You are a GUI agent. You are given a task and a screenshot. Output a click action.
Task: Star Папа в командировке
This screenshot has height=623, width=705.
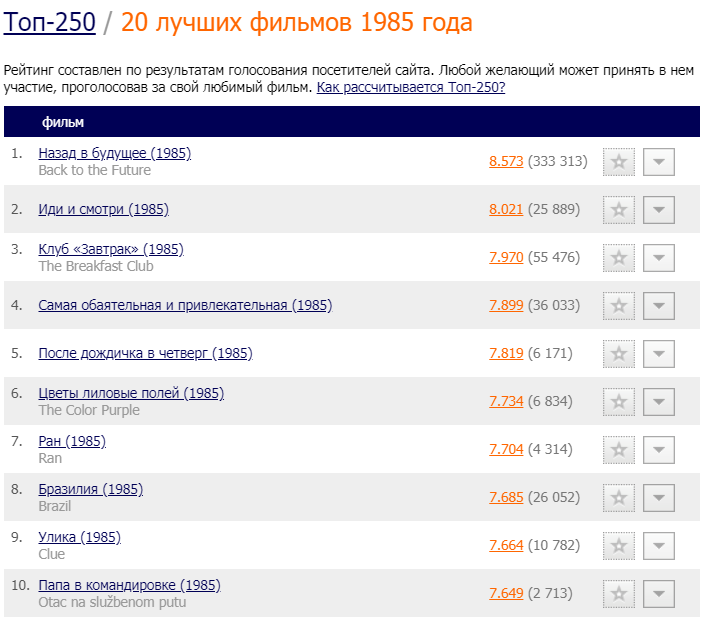(619, 594)
